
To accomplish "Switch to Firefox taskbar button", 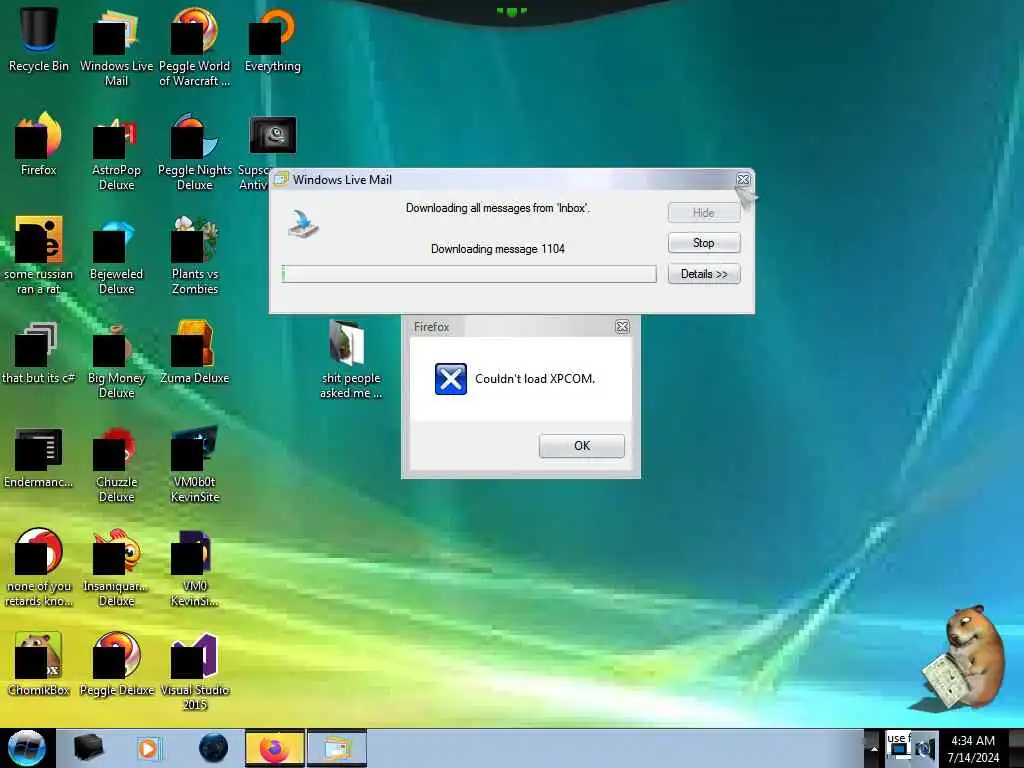I will pyautogui.click(x=275, y=748).
